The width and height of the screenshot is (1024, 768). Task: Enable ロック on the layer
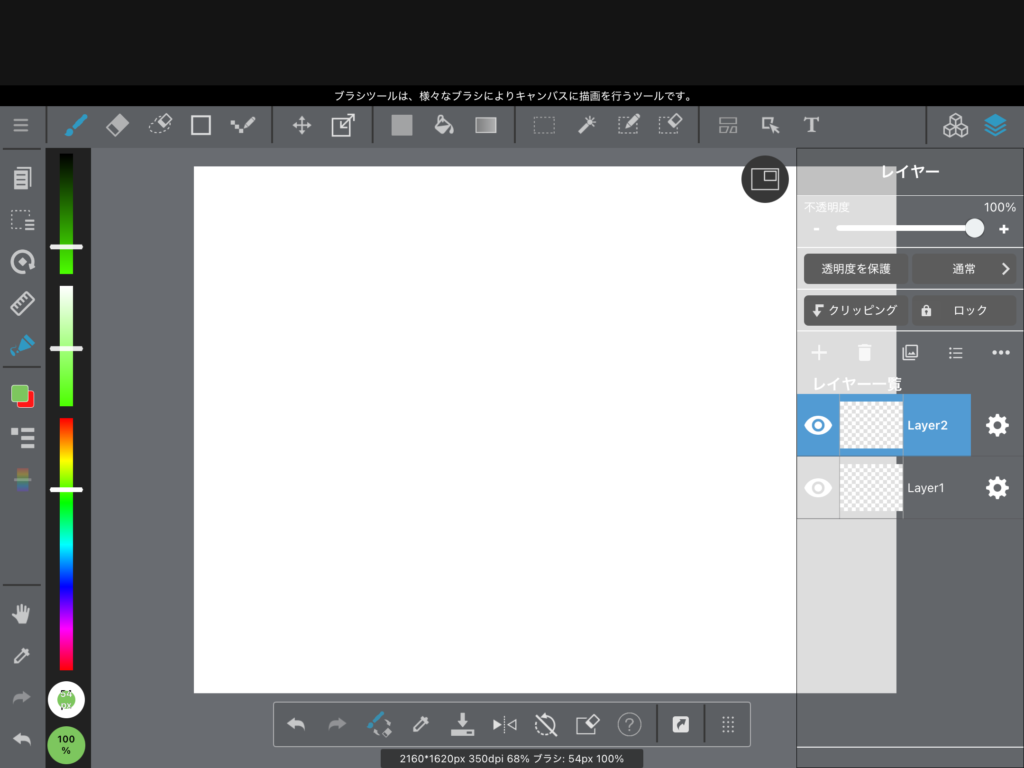(963, 310)
